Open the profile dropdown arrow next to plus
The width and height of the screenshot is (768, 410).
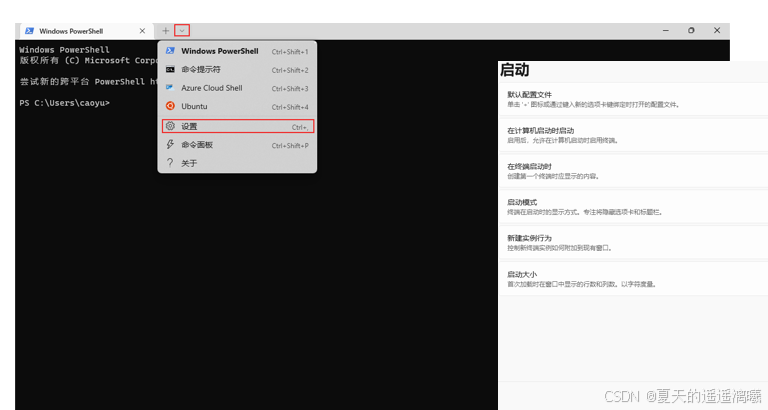[x=182, y=30]
